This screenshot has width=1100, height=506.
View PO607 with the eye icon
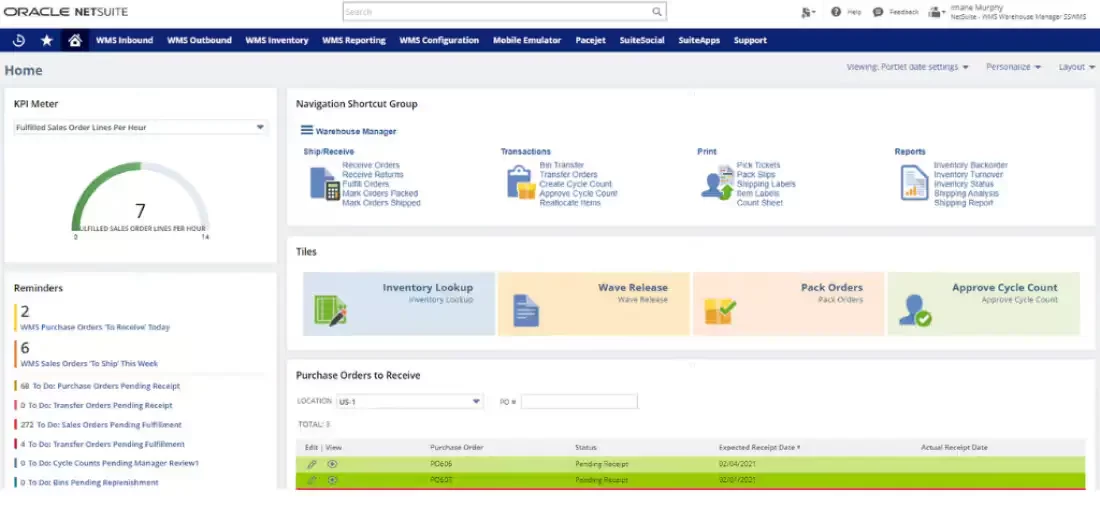click(333, 480)
